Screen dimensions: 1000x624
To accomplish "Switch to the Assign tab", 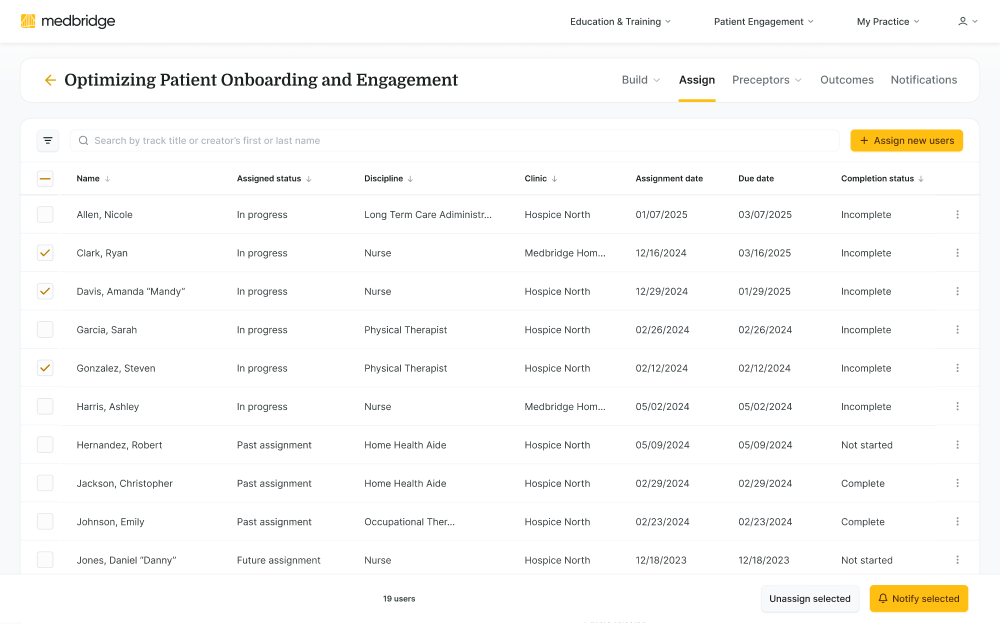I will 696,80.
